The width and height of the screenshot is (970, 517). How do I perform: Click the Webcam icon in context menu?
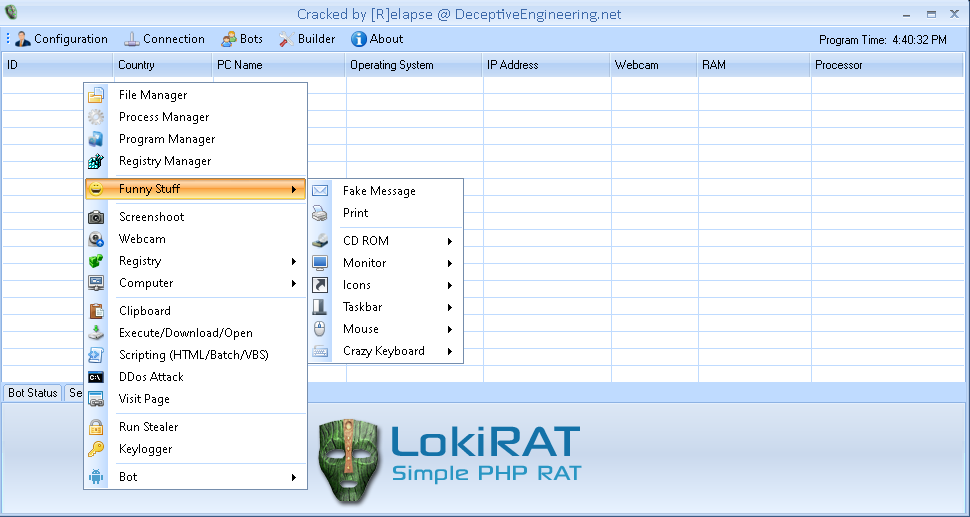click(x=96, y=239)
